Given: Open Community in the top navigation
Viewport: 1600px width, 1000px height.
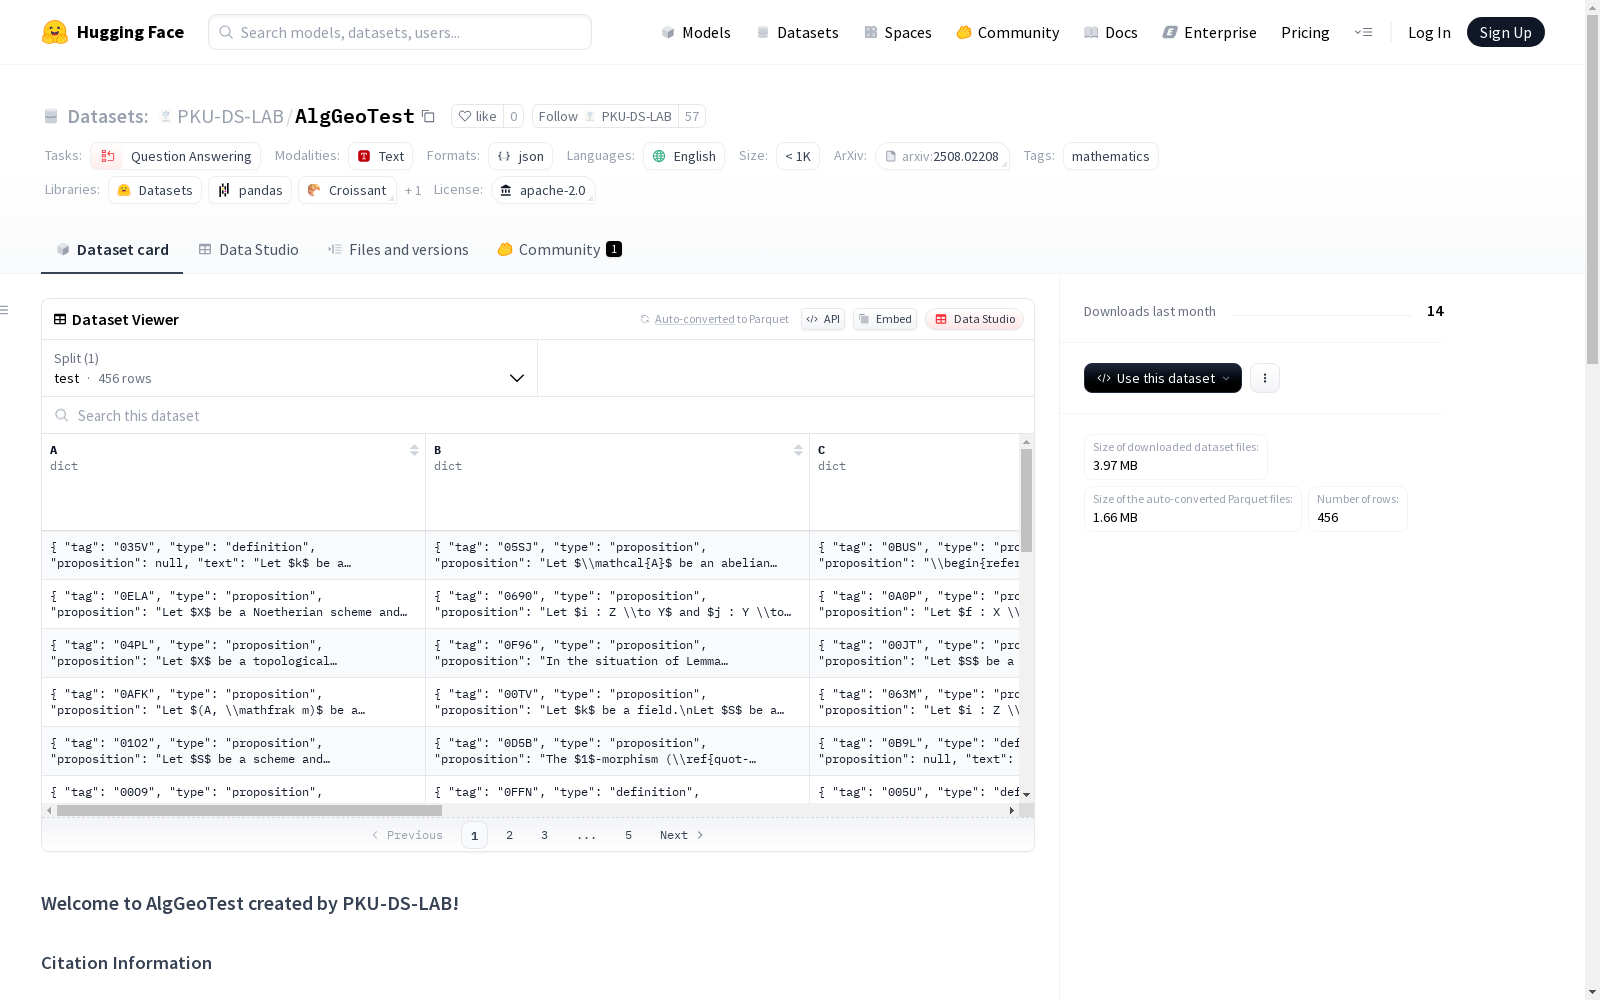Looking at the screenshot, I should (1007, 32).
